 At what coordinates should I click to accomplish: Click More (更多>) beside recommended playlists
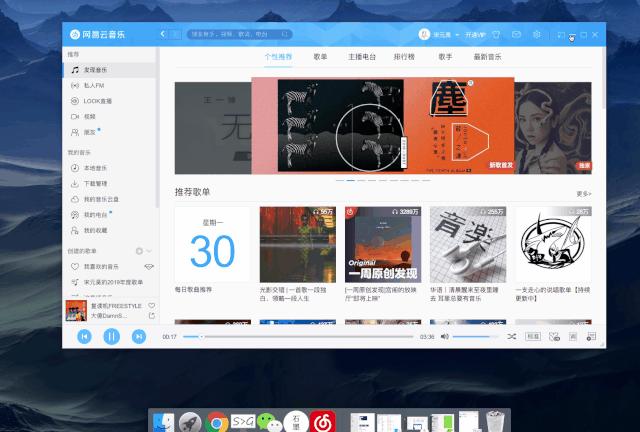[x=584, y=194]
